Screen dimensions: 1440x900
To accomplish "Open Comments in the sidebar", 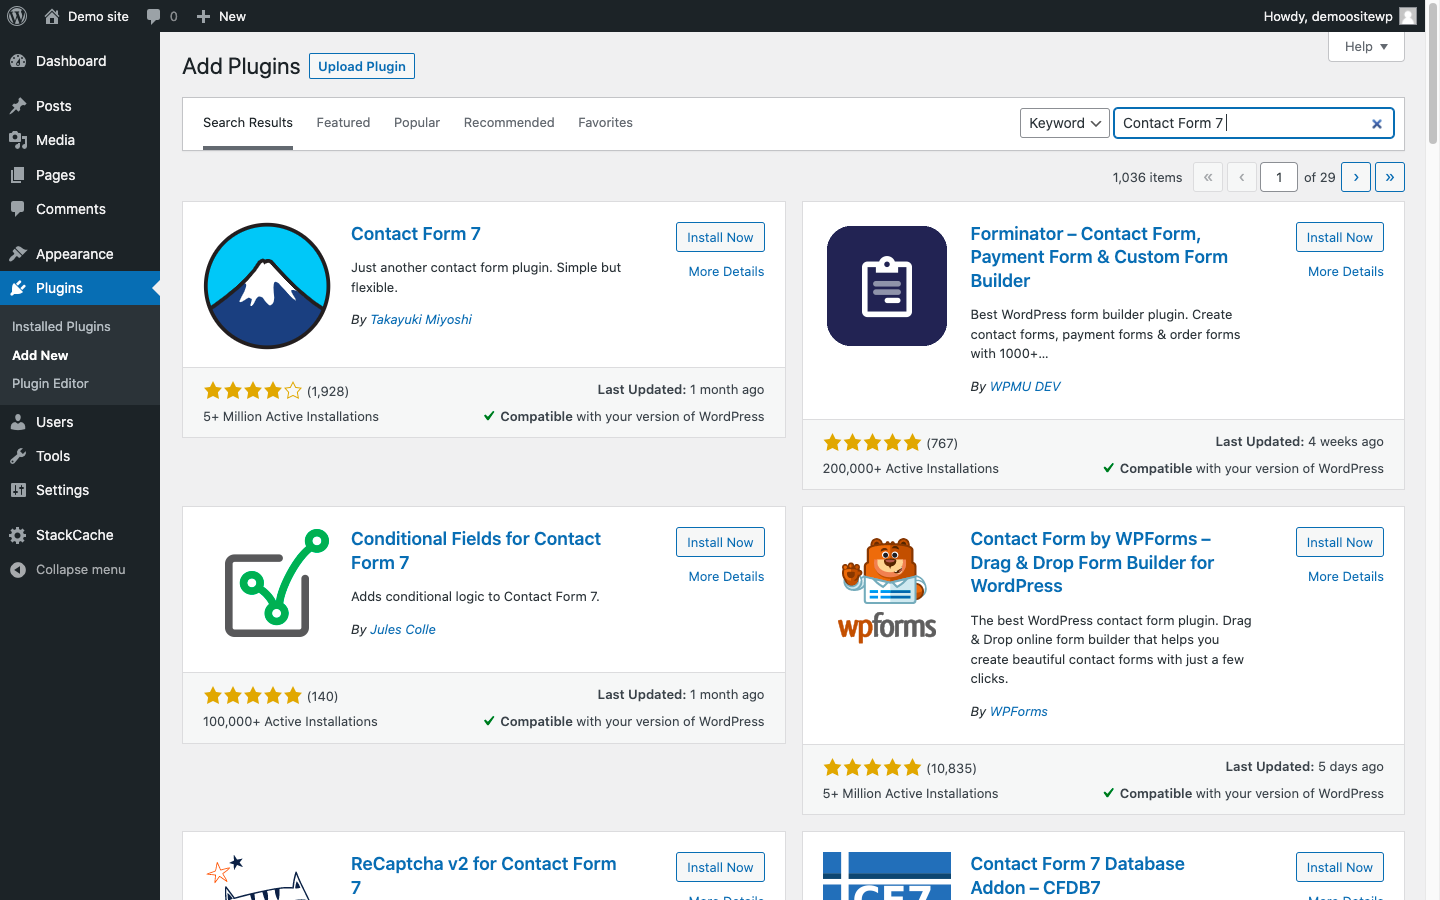I will point(80,209).
